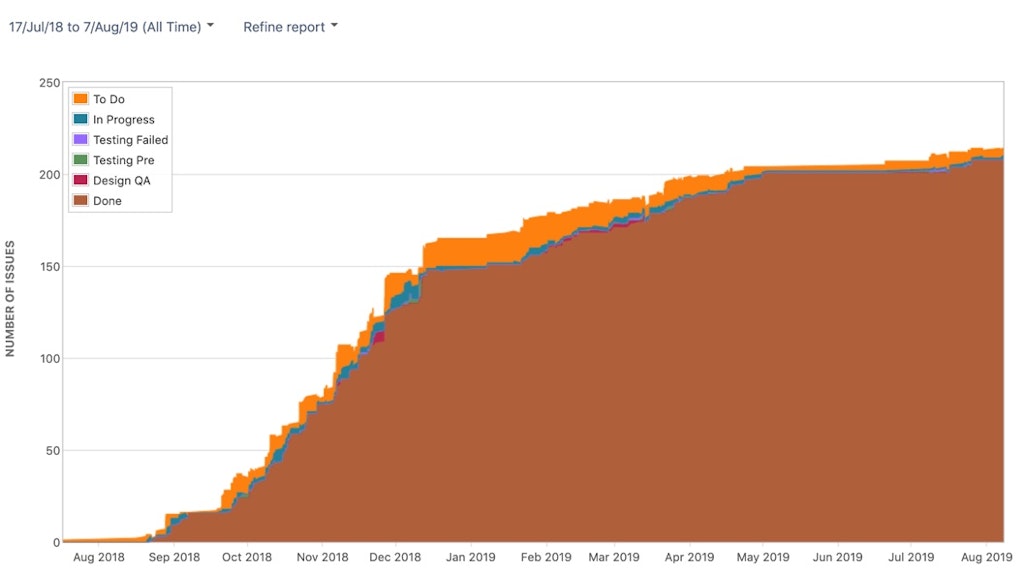1024x574 pixels.
Task: Click the Testing Pre green legend swatch
Action: [x=80, y=159]
